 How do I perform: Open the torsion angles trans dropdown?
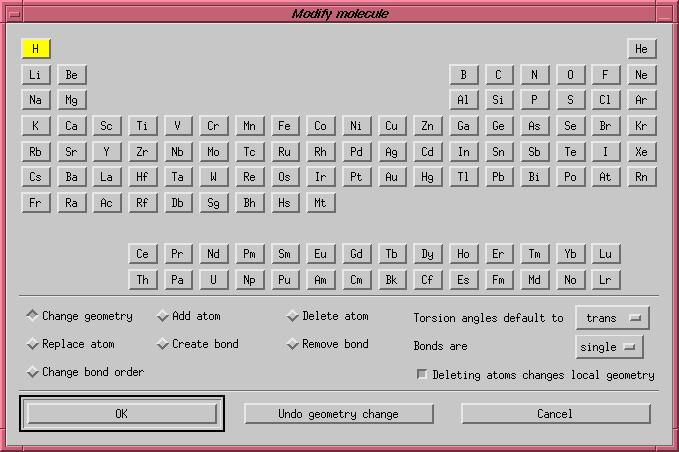coord(612,318)
